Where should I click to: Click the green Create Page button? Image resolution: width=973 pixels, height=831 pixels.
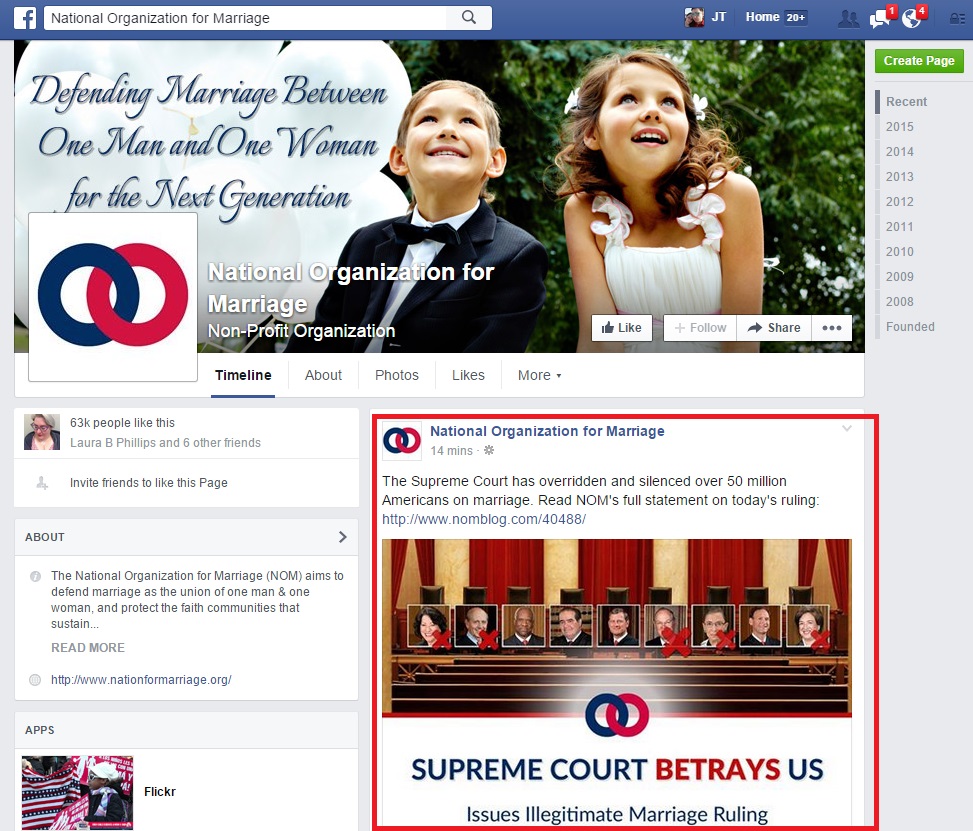coord(919,61)
